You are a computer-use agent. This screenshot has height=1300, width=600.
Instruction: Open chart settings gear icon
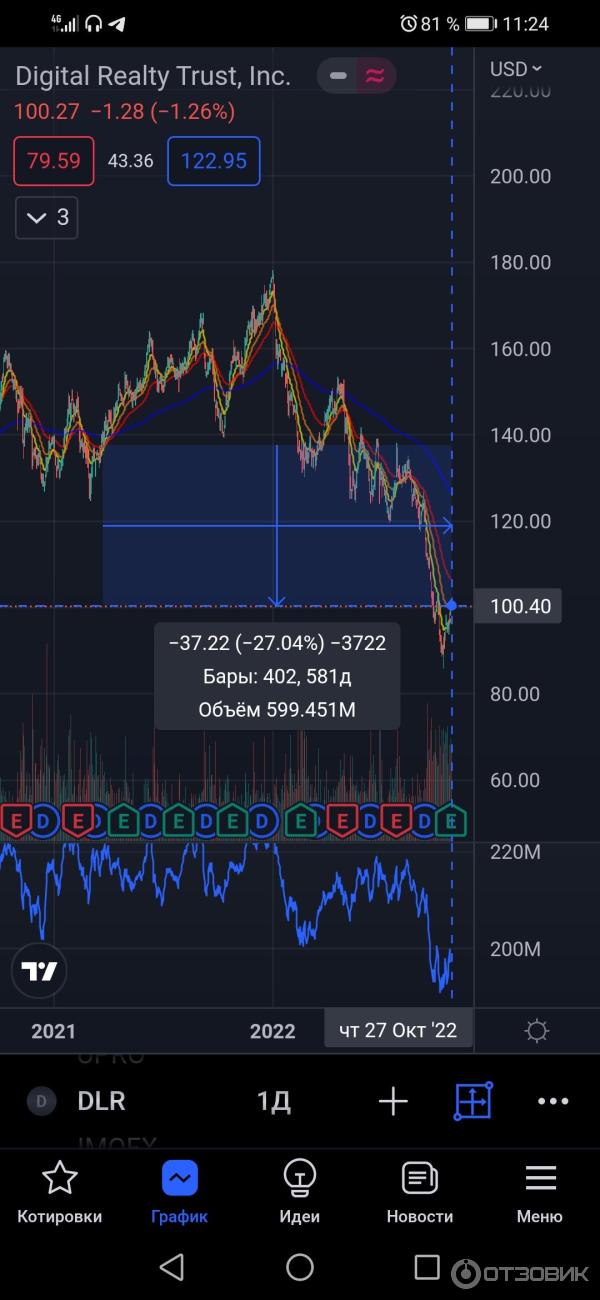(x=537, y=1031)
